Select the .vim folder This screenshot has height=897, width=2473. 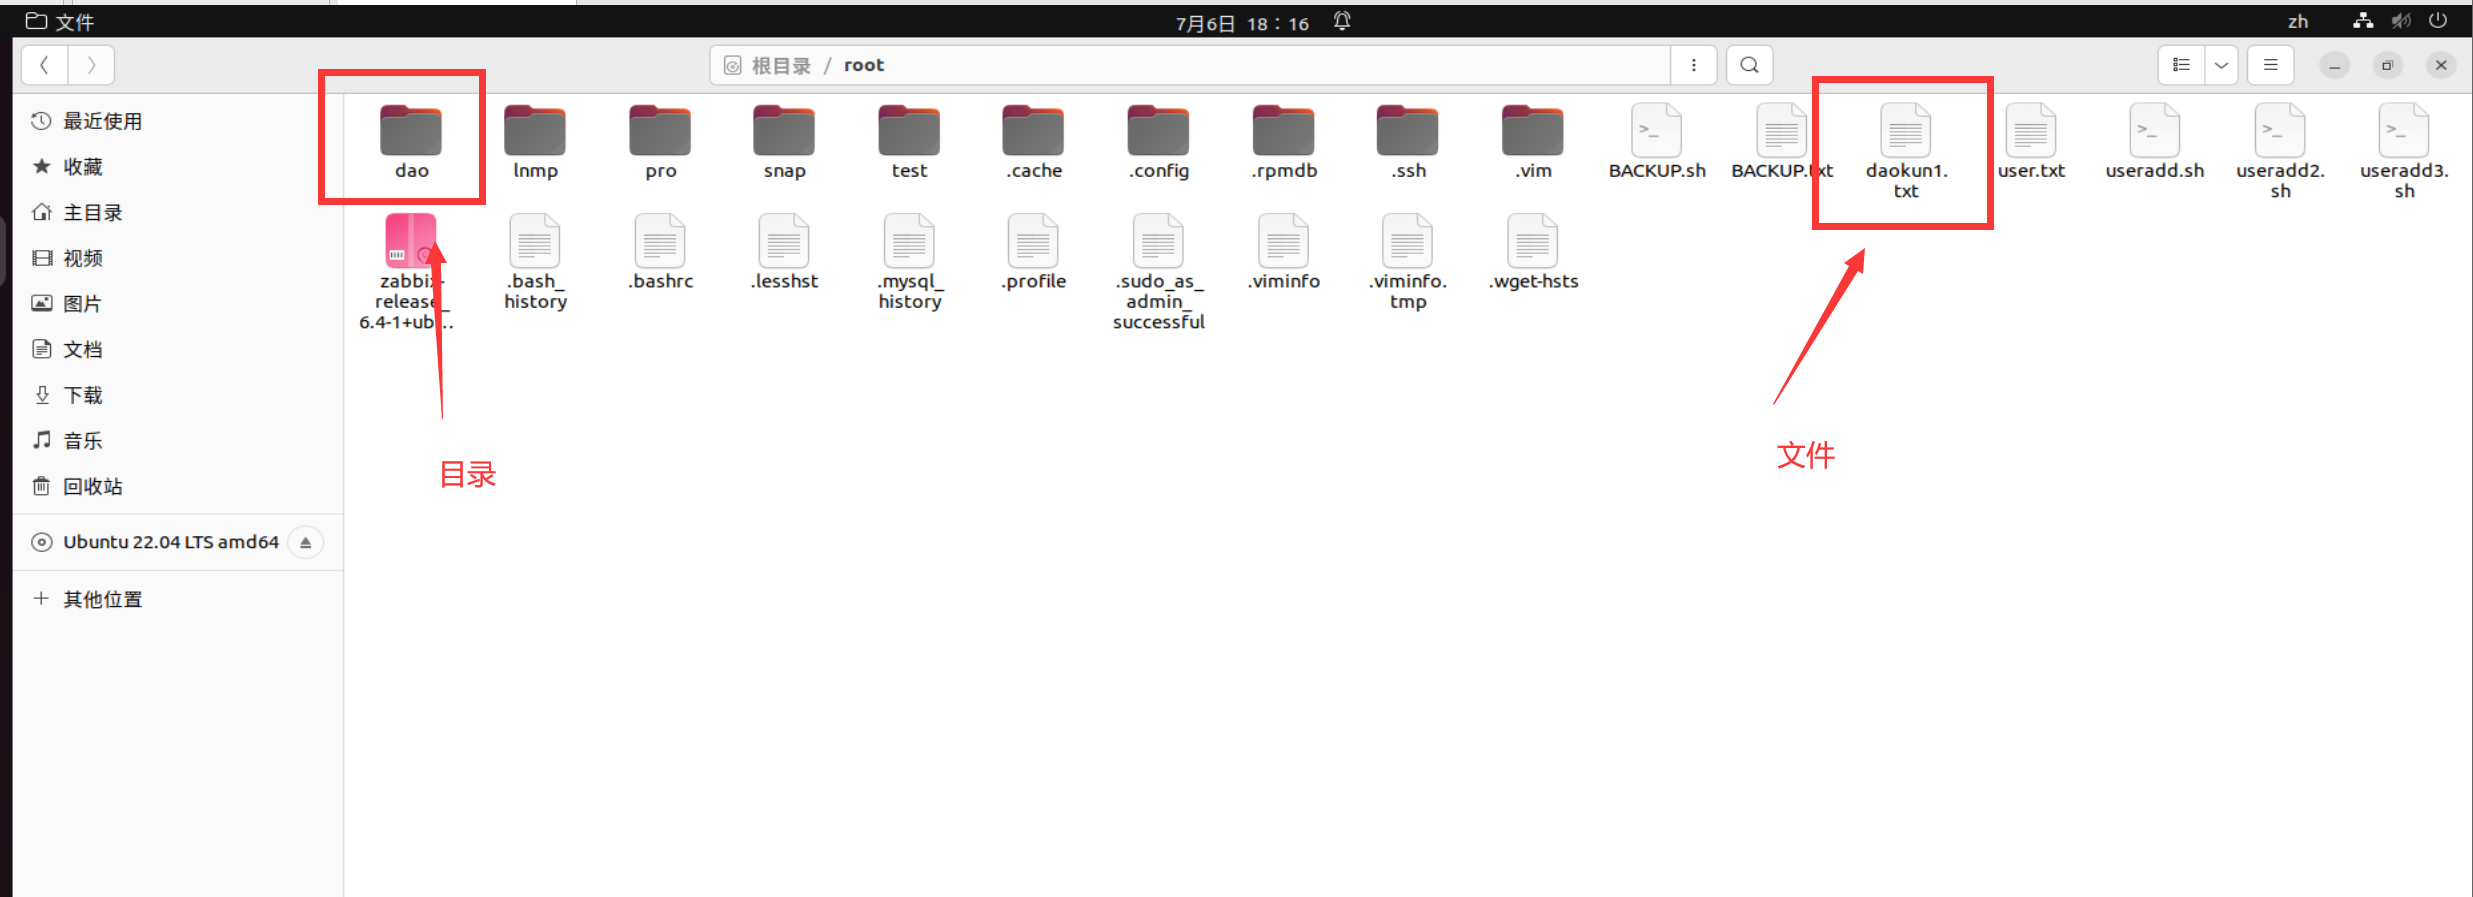click(x=1532, y=142)
